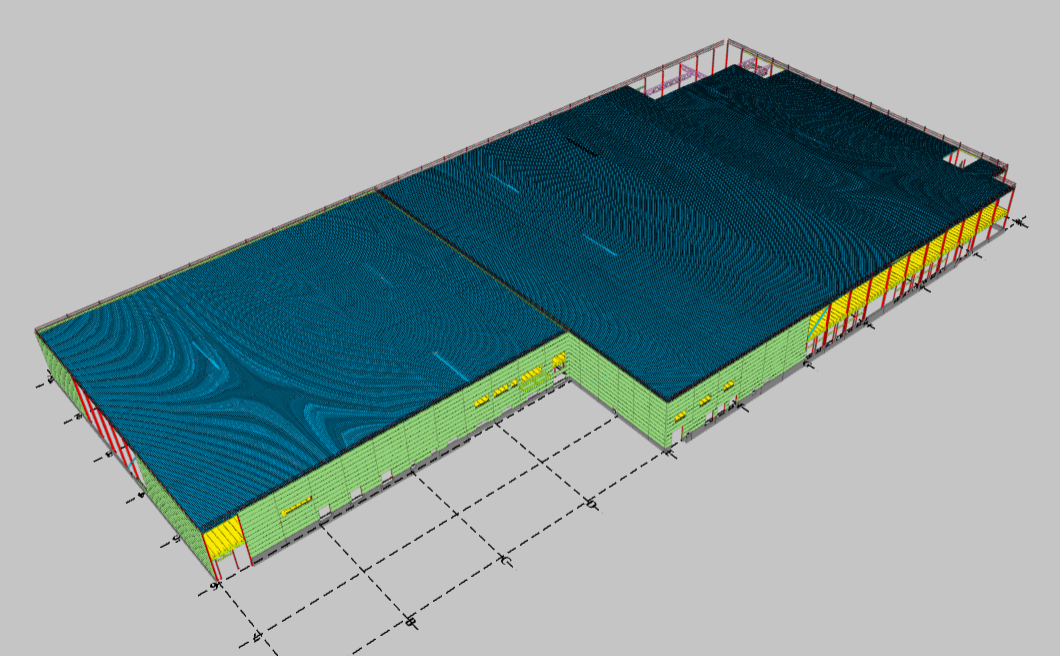The image size is (1060, 656).
Task: Select the roof step line between roof sections
Action: tap(470, 263)
